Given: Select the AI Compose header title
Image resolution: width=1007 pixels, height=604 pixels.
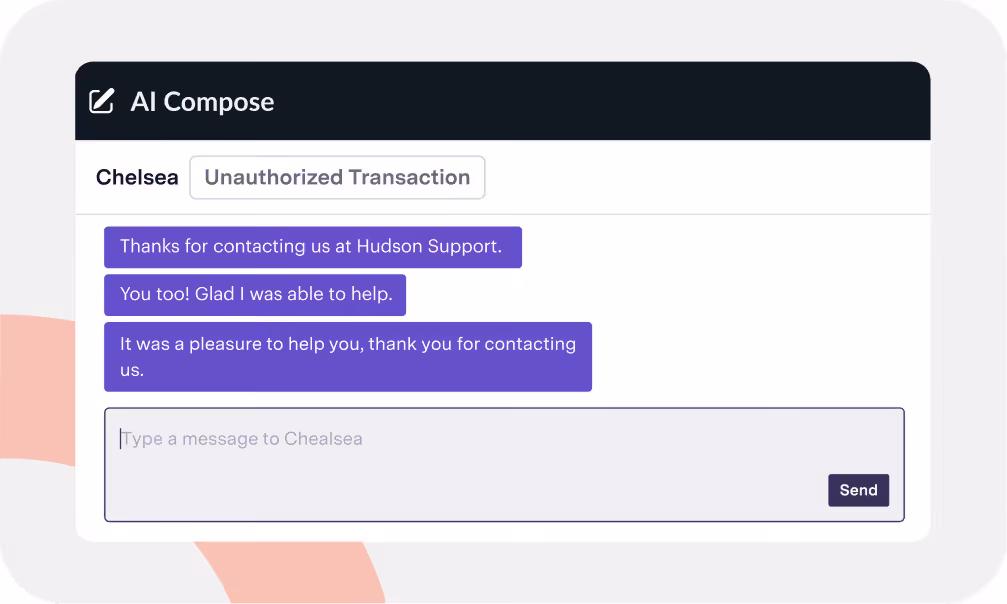Looking at the screenshot, I should pos(202,101).
